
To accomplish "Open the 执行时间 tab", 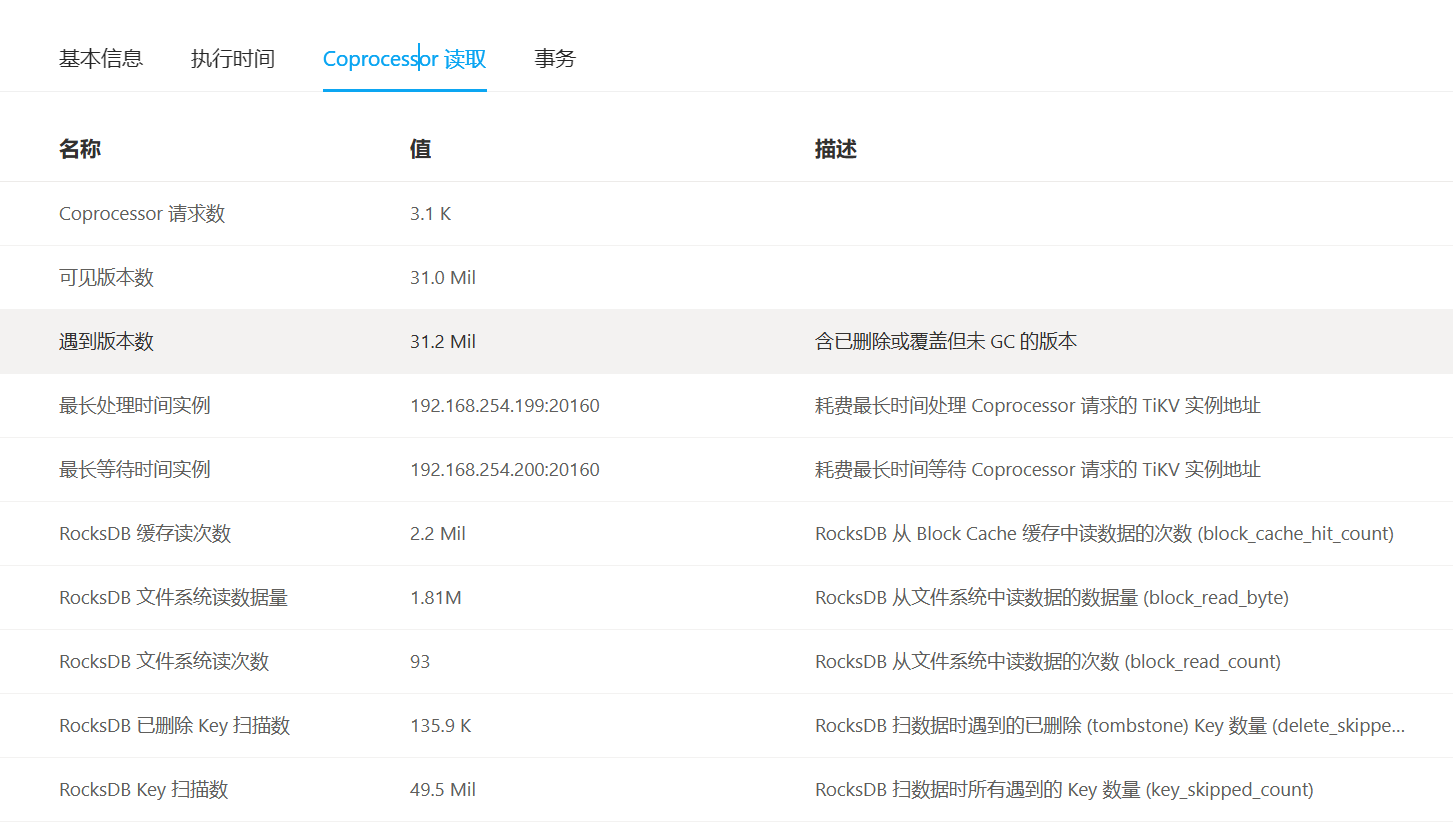I will point(233,59).
